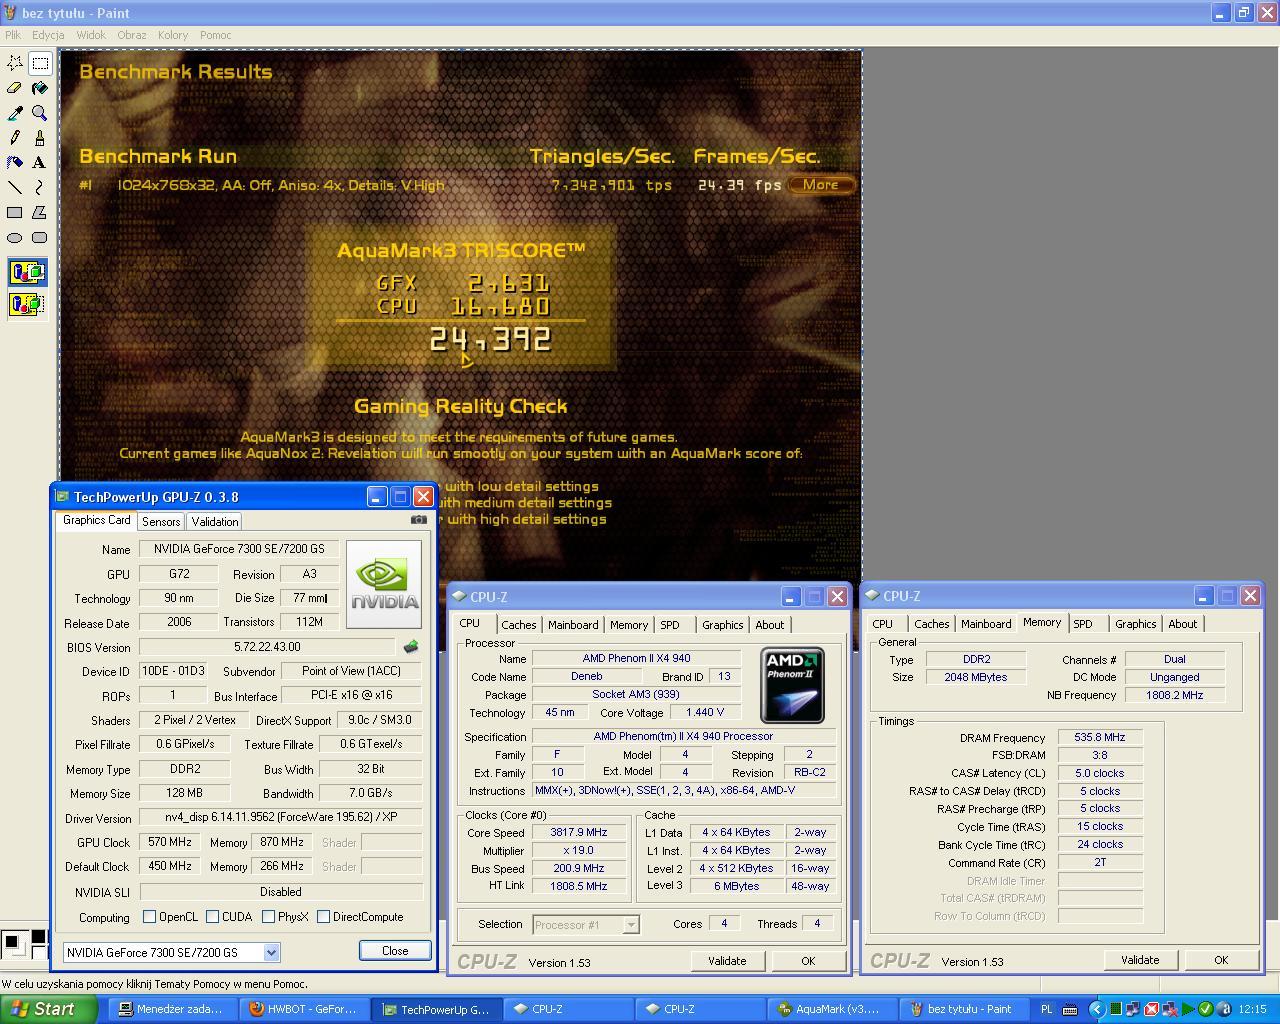Open the Pomoc menu in Paint
This screenshot has height=1024, width=1280.
[x=215, y=35]
